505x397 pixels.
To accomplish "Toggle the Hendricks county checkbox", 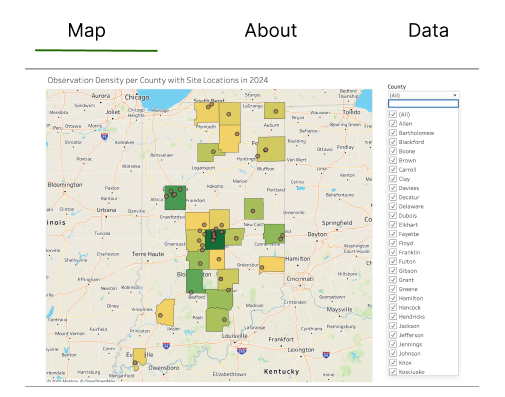I will tap(393, 317).
